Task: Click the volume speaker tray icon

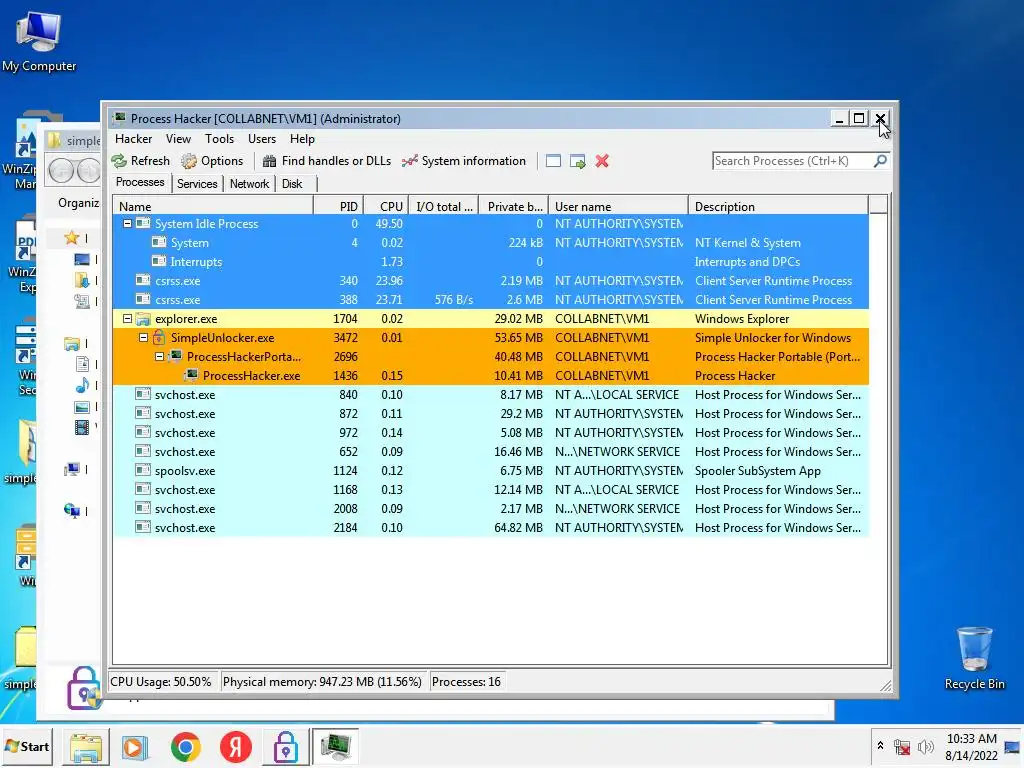Action: pyautogui.click(x=925, y=747)
